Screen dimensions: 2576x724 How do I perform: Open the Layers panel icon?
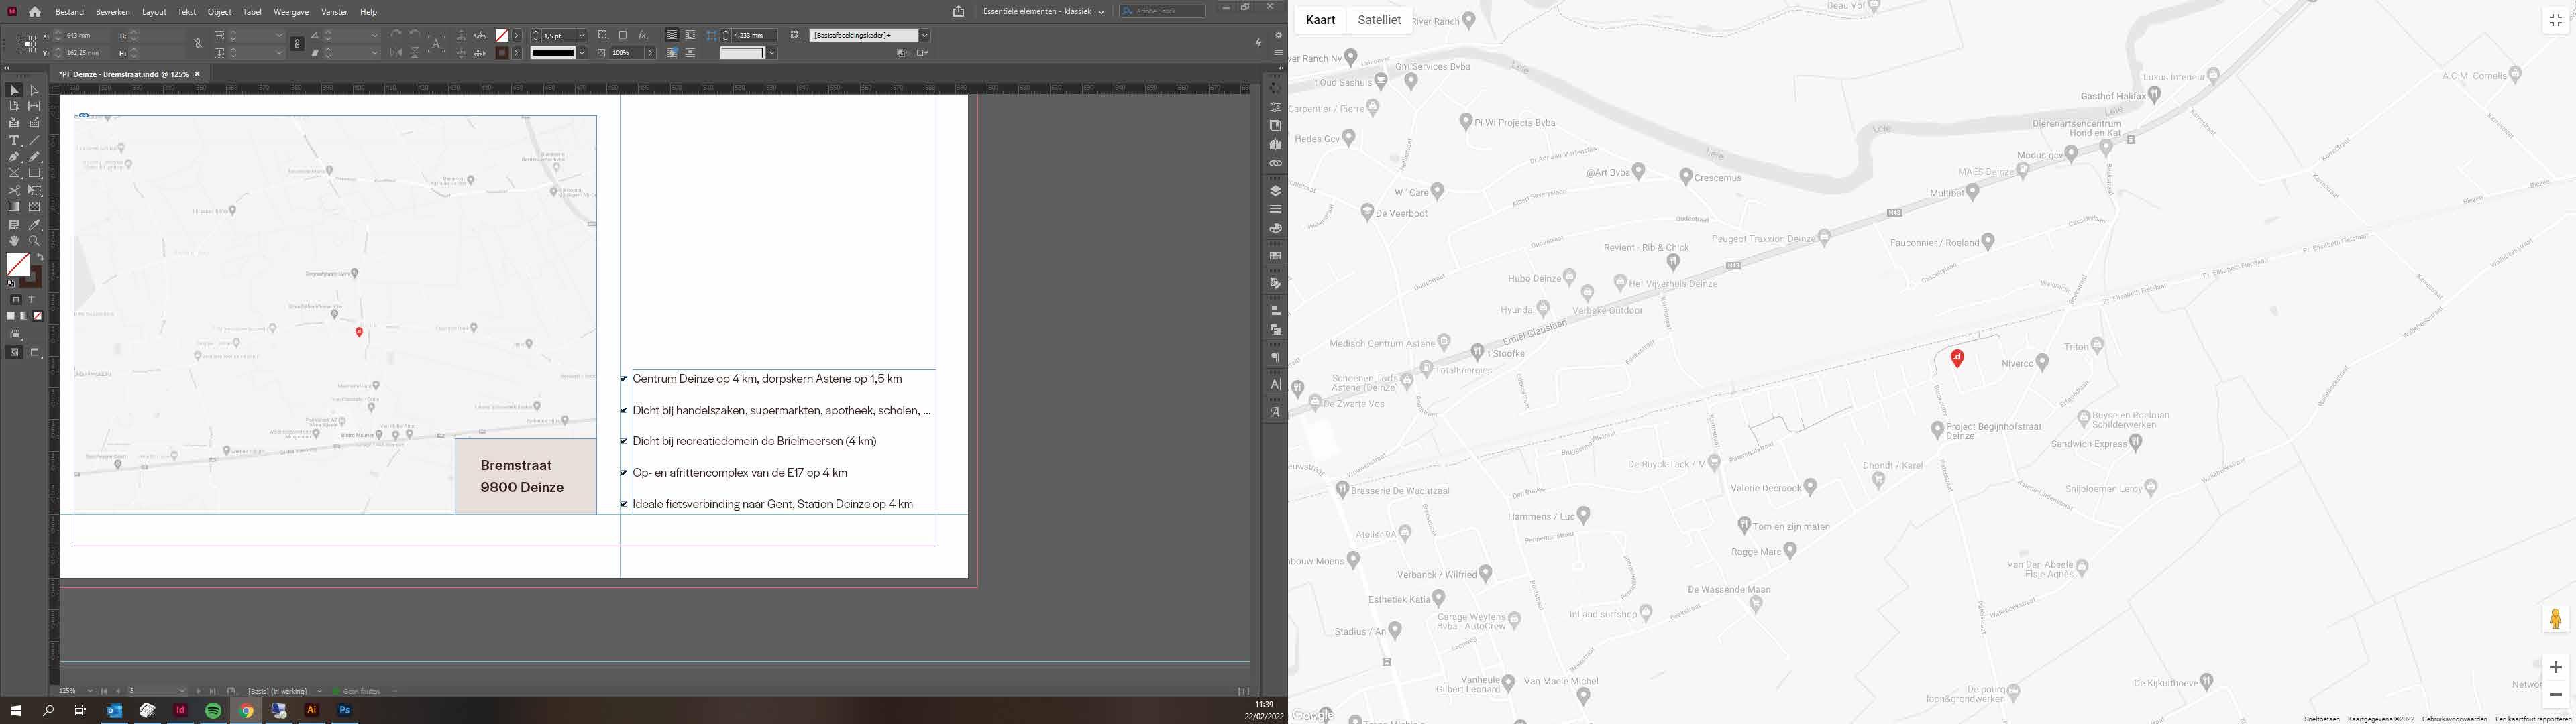(x=1275, y=190)
